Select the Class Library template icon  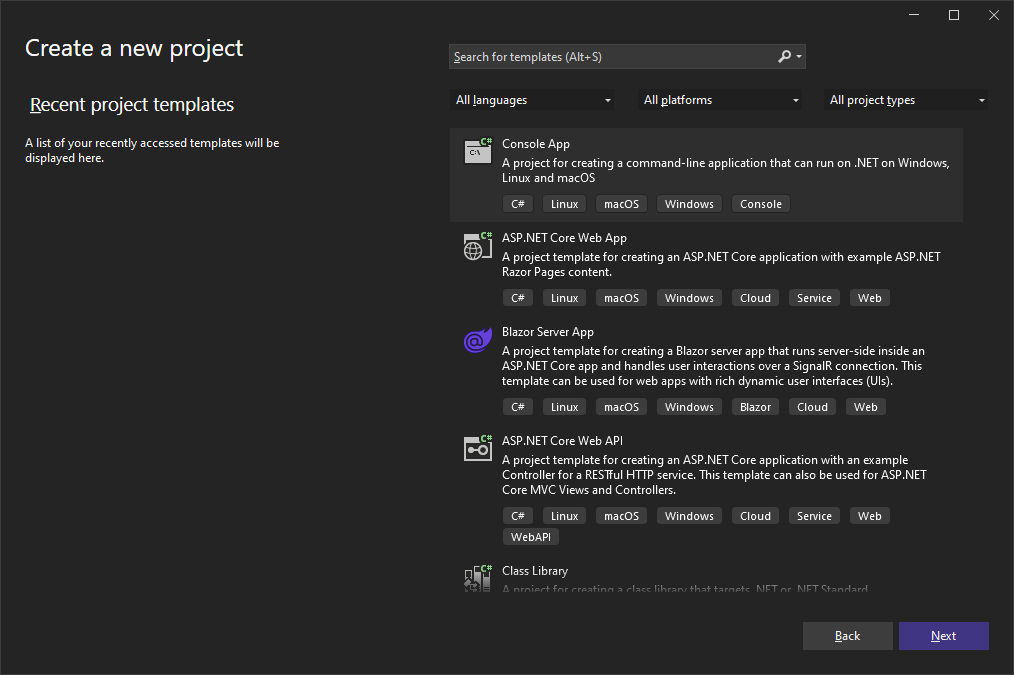point(477,578)
